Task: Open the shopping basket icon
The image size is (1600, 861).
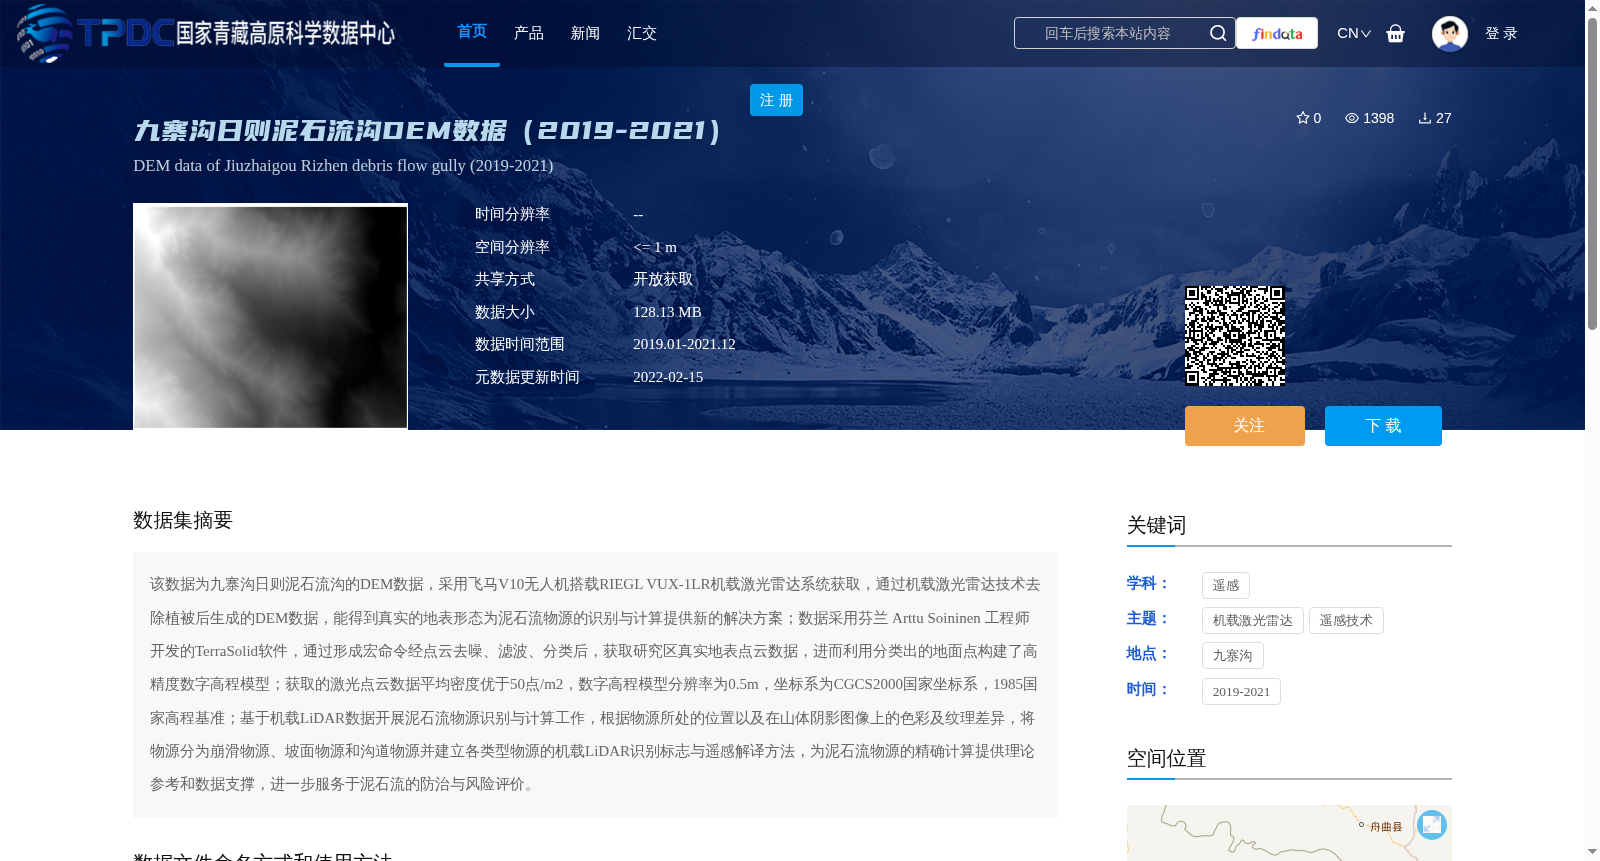Action: point(1396,33)
